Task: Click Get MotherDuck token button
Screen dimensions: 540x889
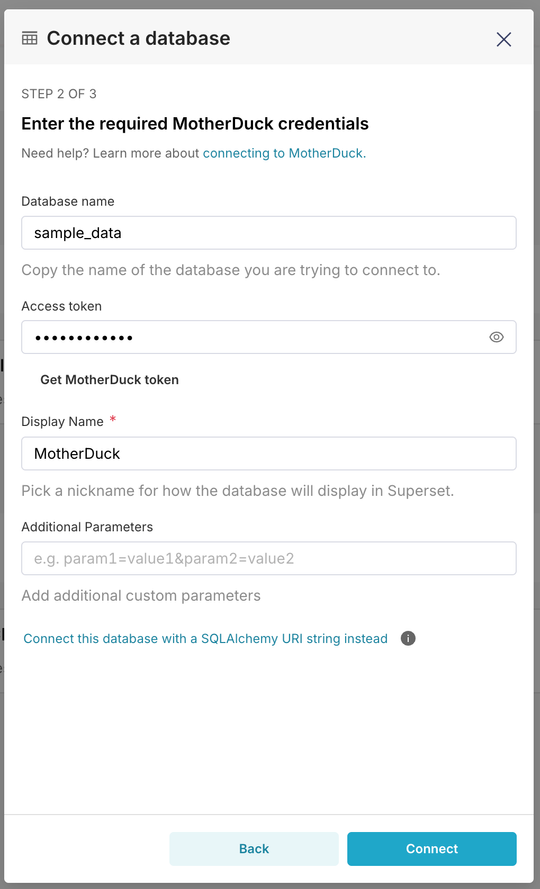Action: click(109, 380)
